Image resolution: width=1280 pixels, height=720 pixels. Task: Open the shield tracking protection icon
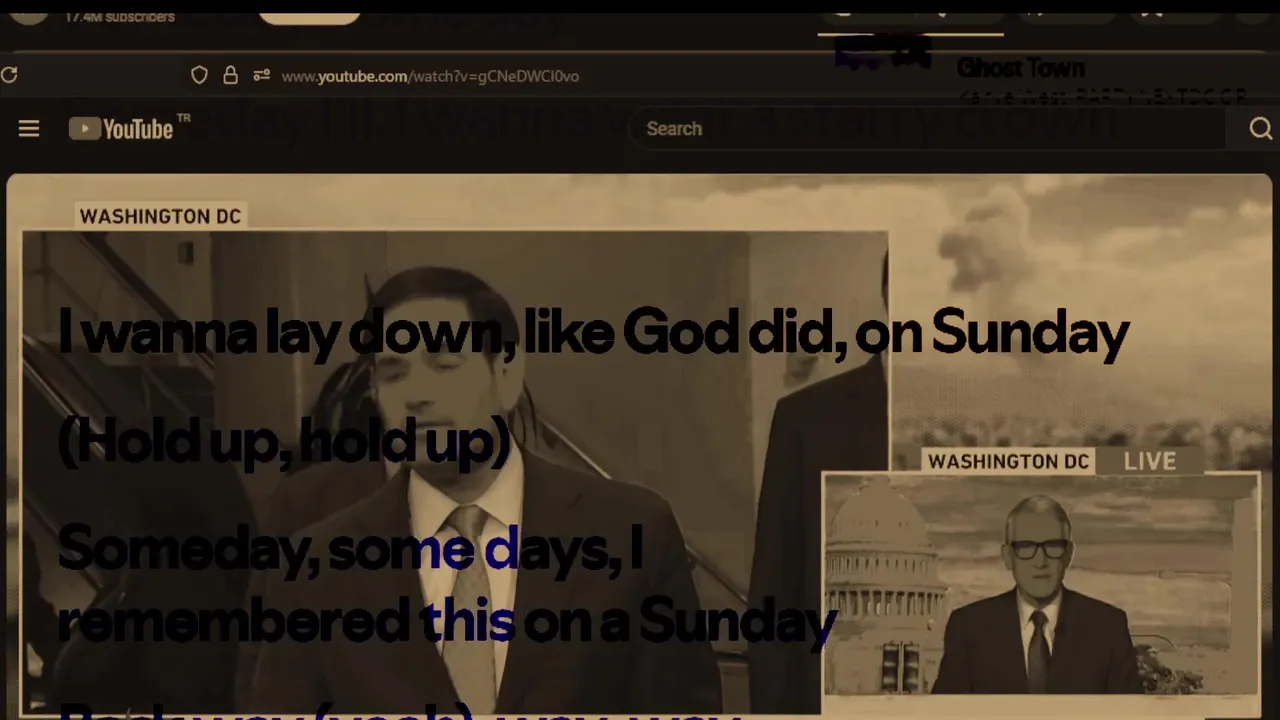tap(199, 75)
